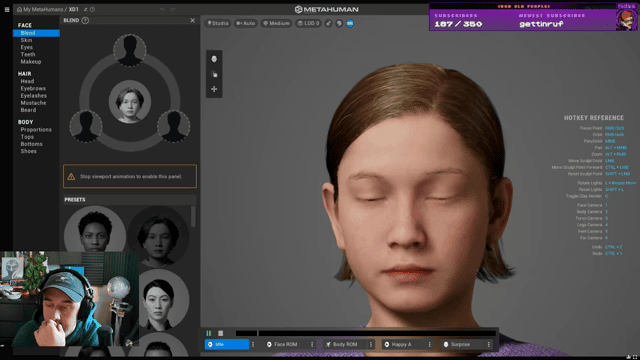The height and width of the screenshot is (360, 640).
Task: Open options dots for Face ROM
Action: pos(312,344)
